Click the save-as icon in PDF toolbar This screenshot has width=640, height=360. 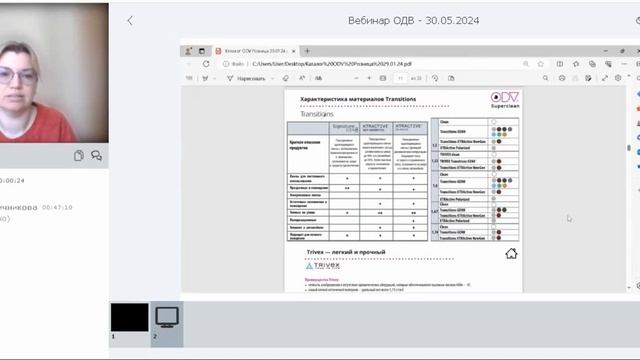pyautogui.click(x=588, y=78)
